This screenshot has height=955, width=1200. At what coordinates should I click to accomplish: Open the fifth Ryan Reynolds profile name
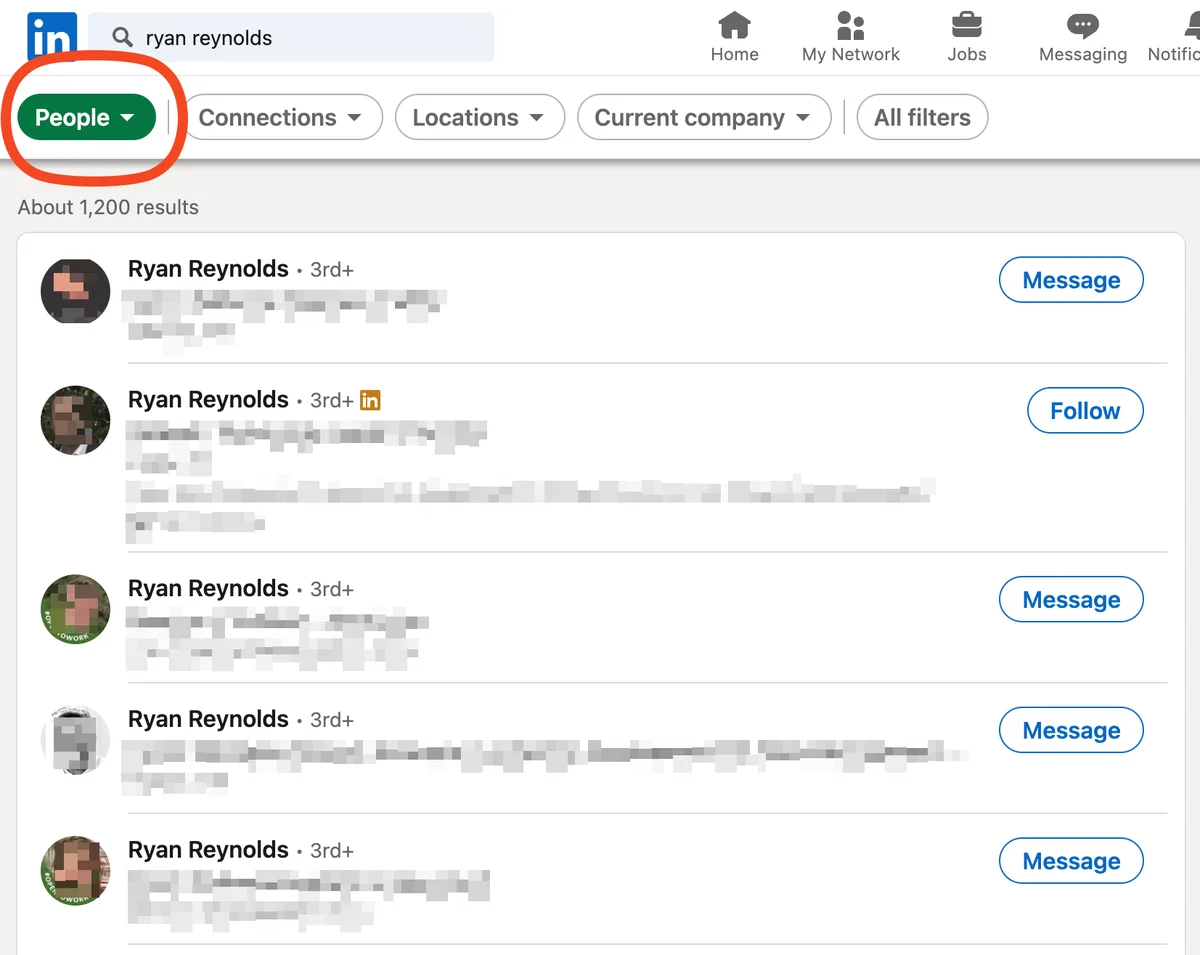click(x=208, y=850)
